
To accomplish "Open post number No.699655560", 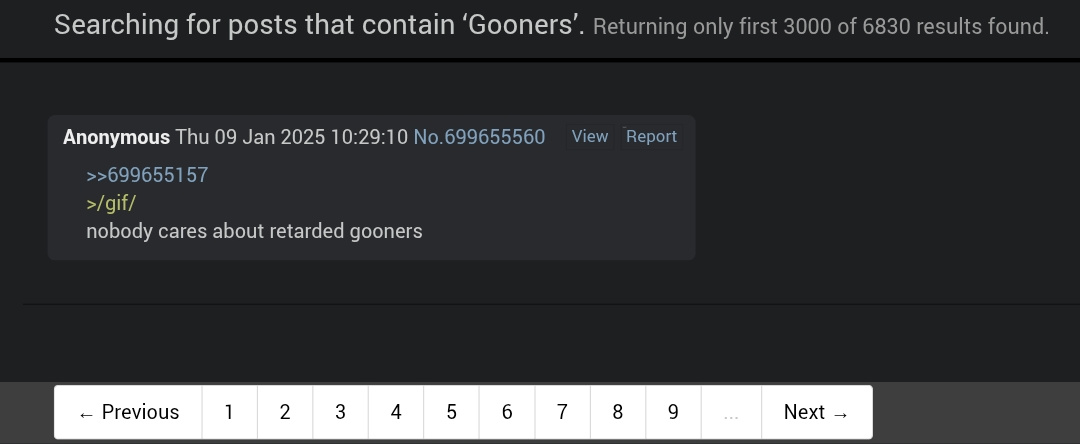I will click(479, 137).
